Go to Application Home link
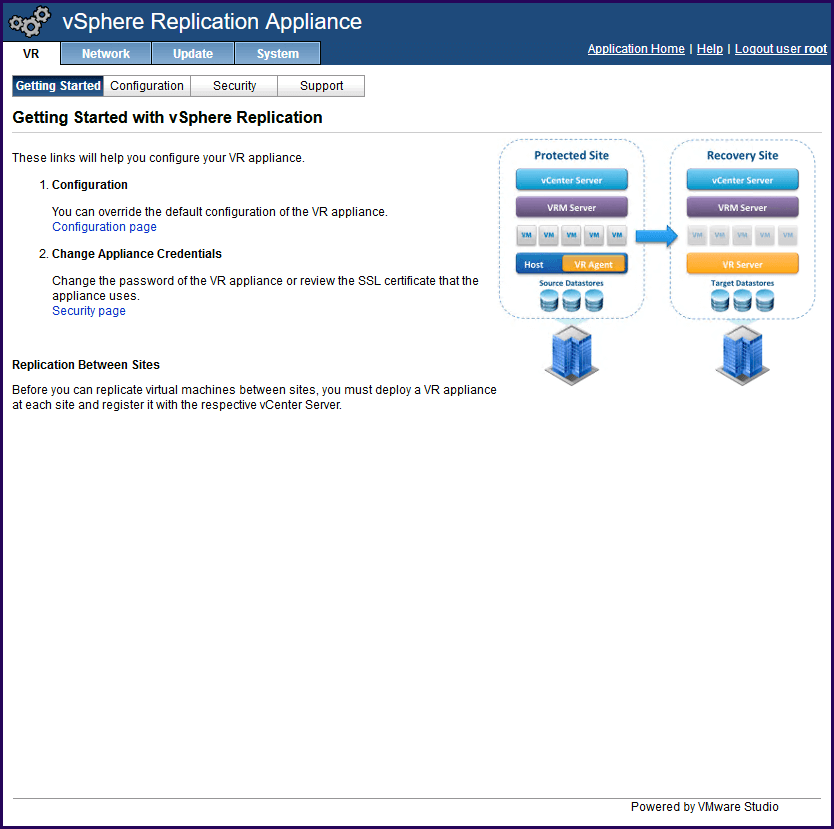 (x=636, y=49)
